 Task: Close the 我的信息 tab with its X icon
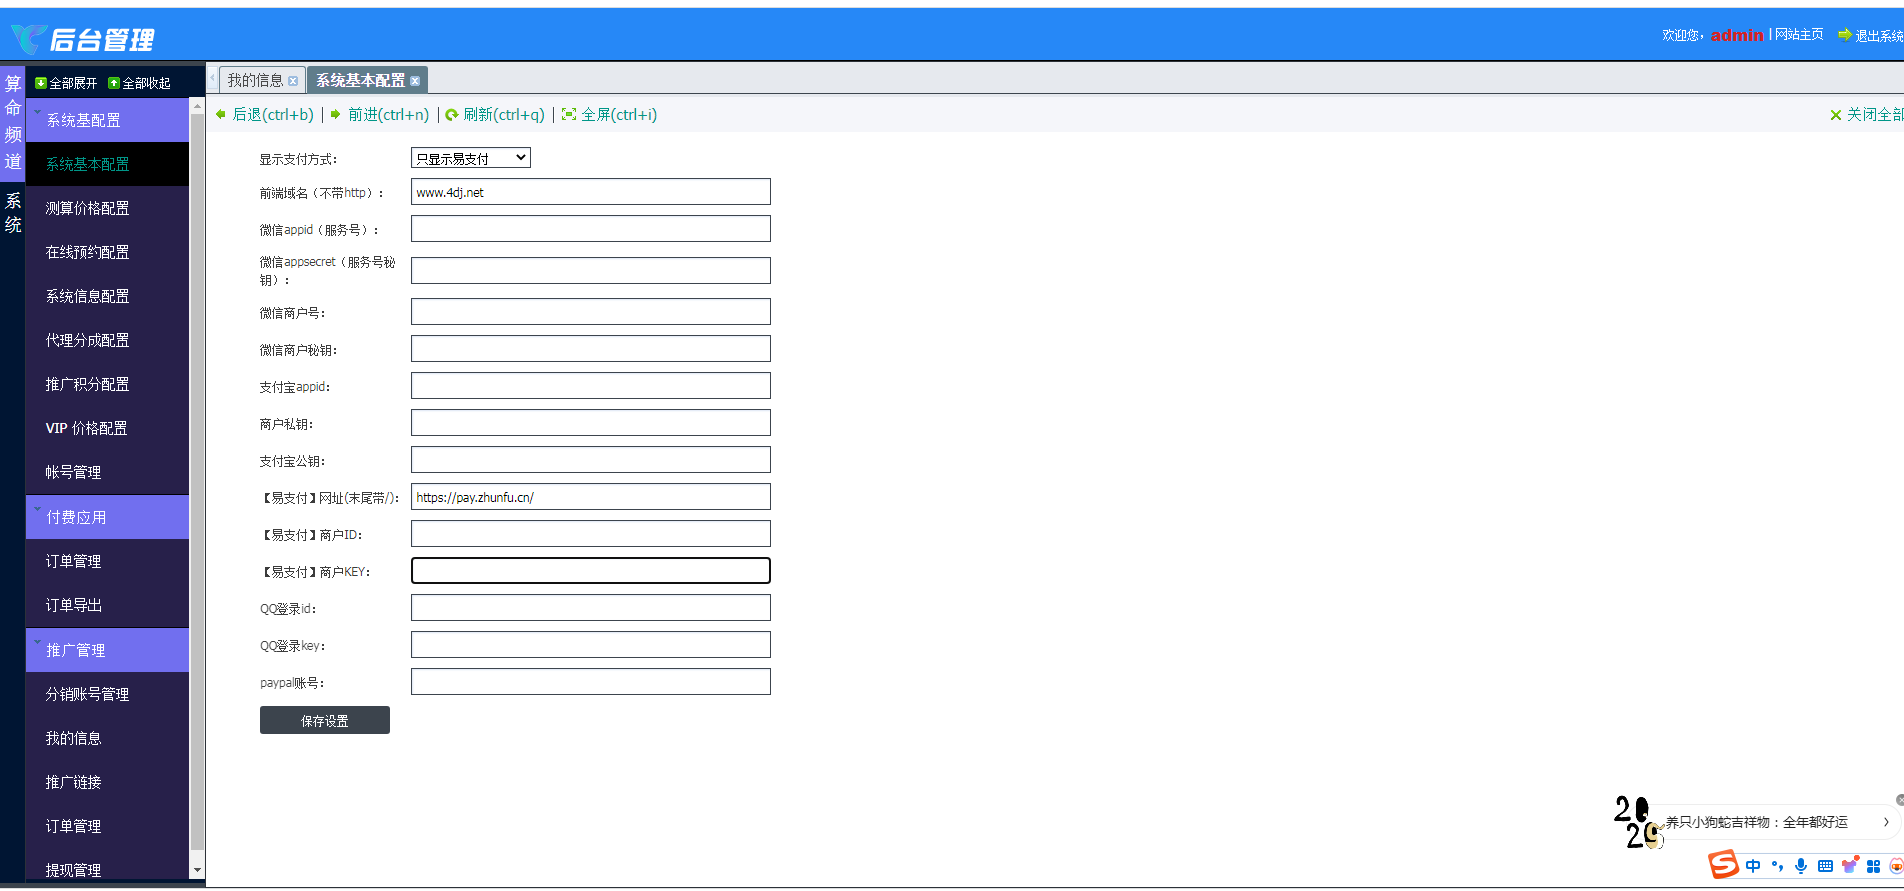(x=293, y=81)
